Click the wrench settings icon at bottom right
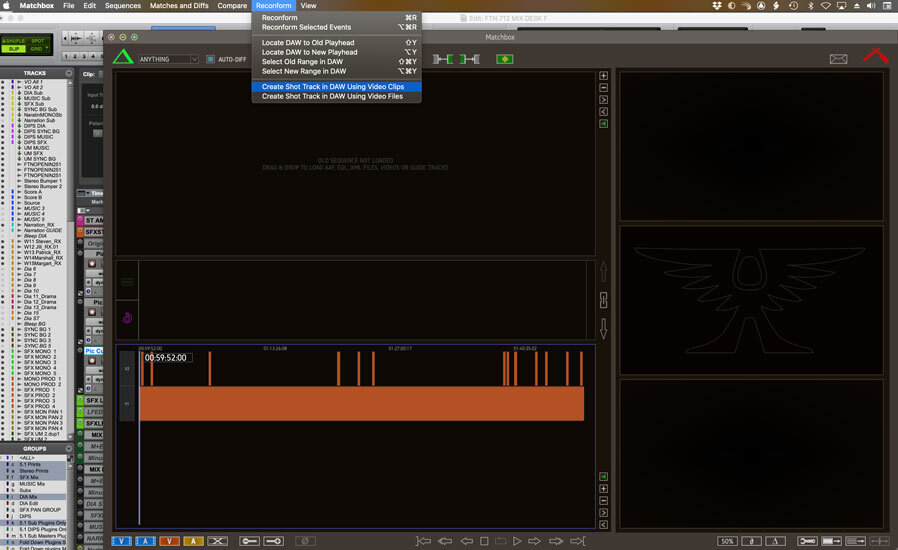 tap(808, 541)
